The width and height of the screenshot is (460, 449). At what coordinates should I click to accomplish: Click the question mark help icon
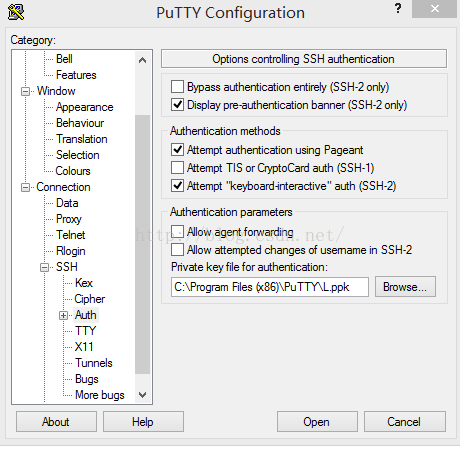tap(398, 8)
